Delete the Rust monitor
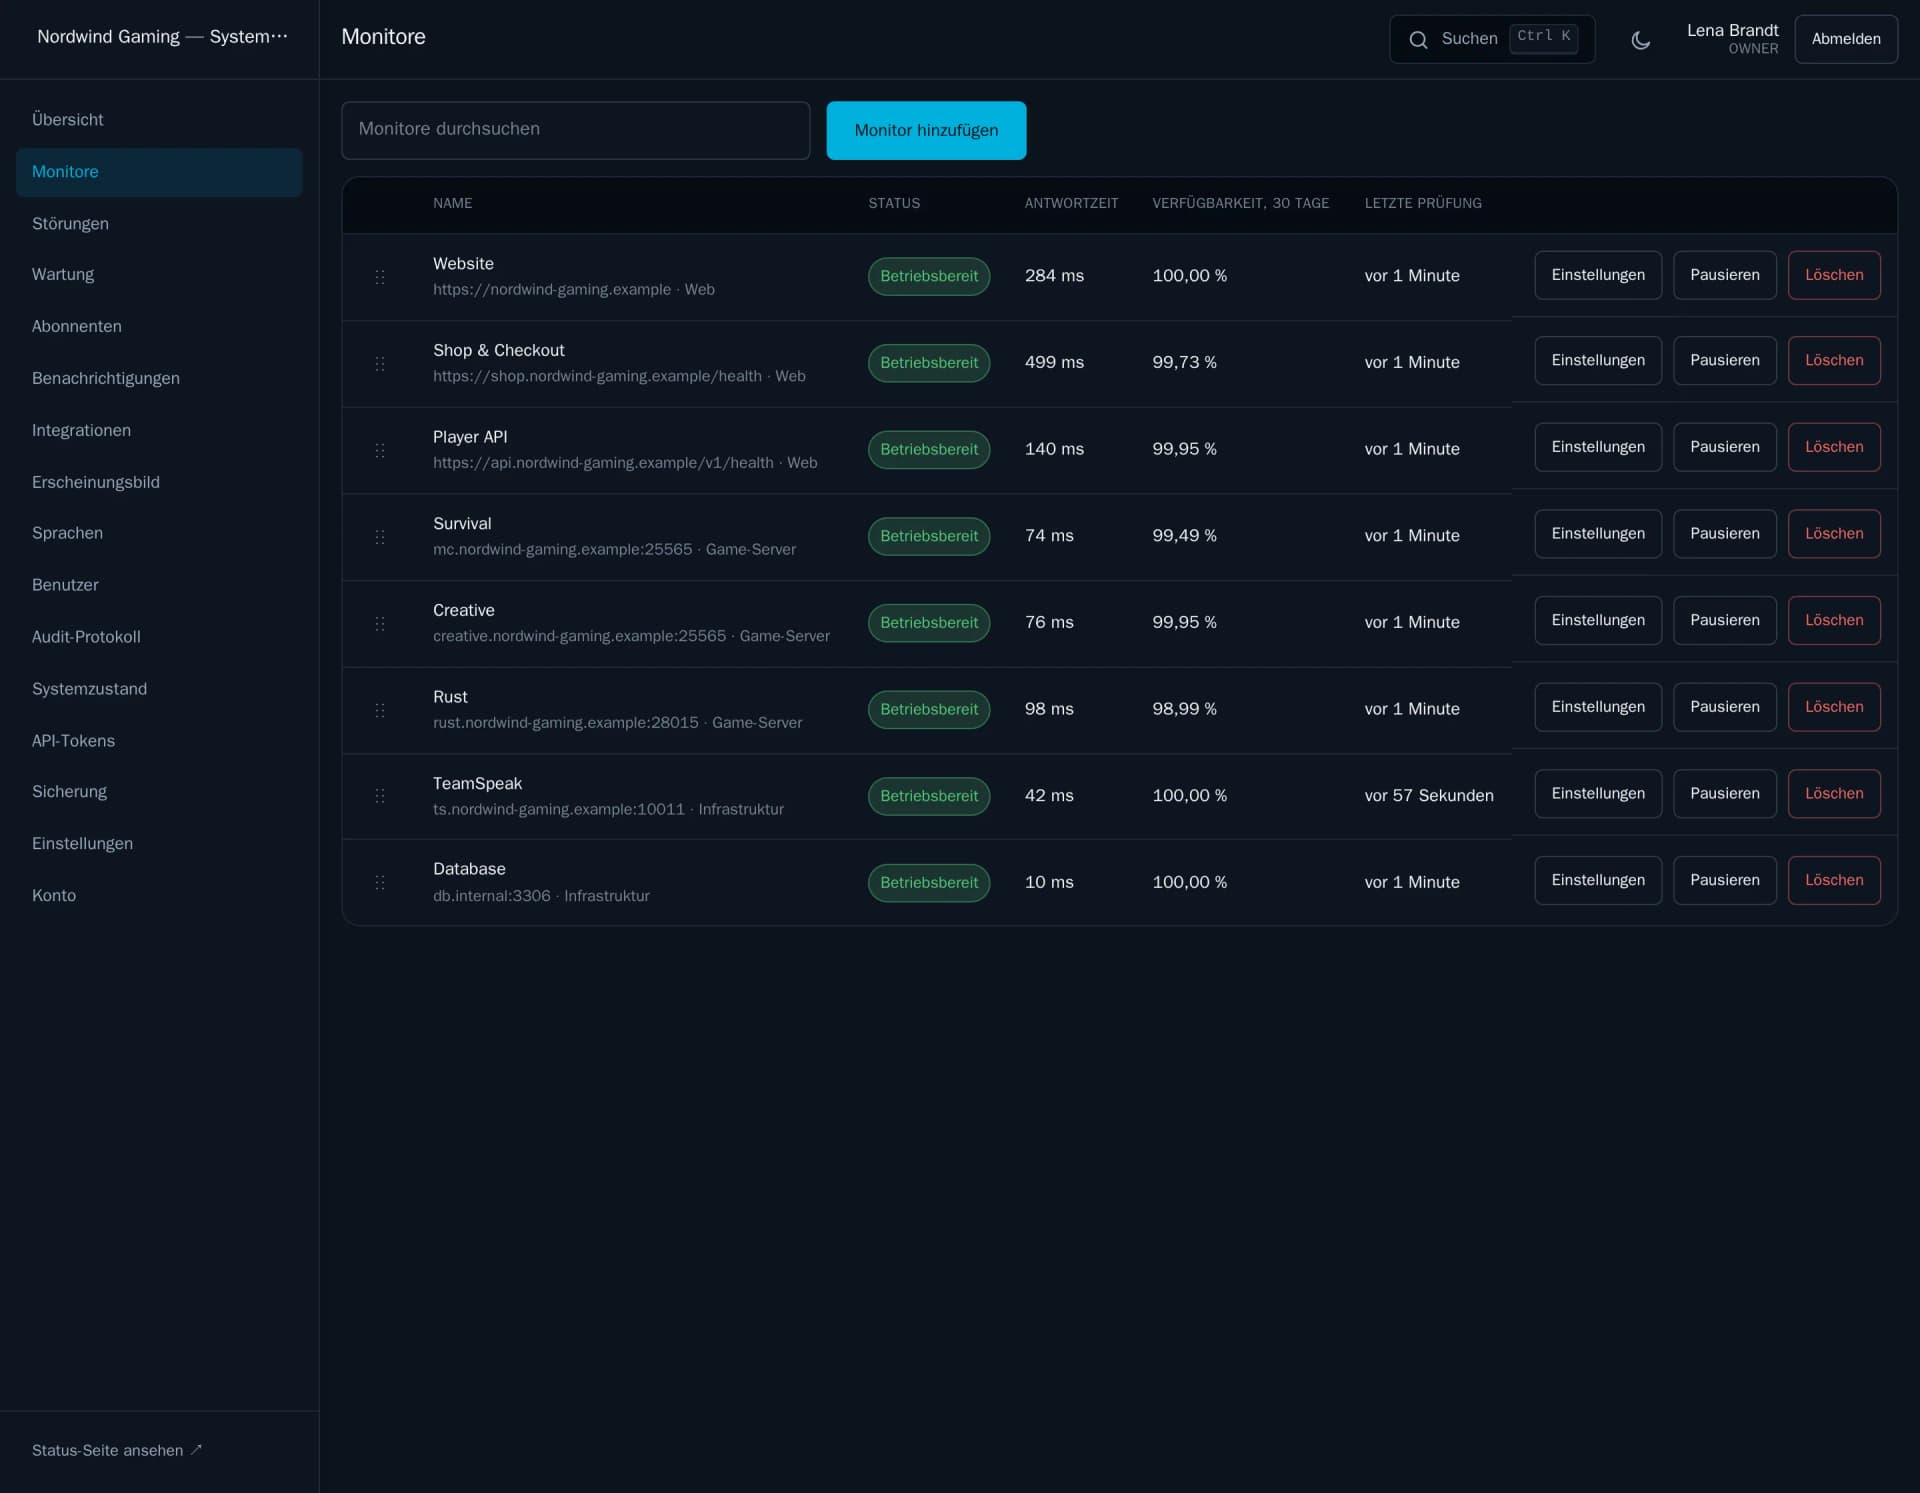1920x1493 pixels. tap(1834, 707)
